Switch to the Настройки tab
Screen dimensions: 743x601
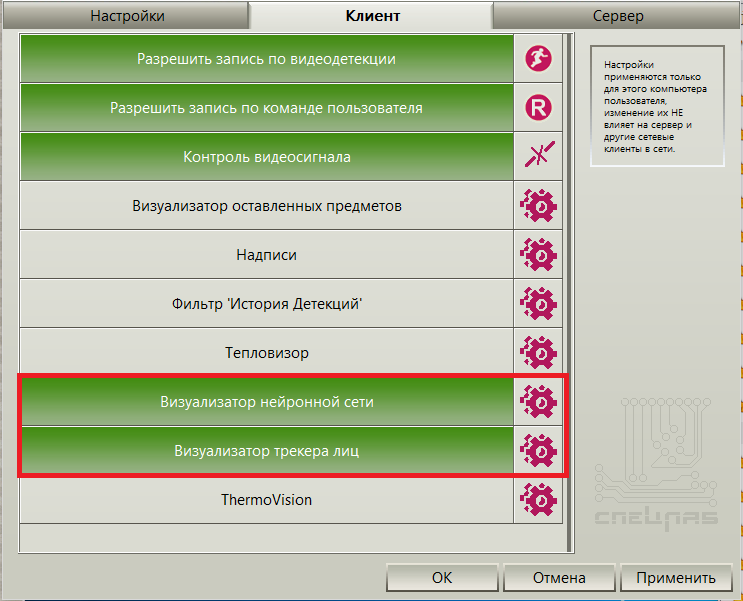(x=127, y=16)
